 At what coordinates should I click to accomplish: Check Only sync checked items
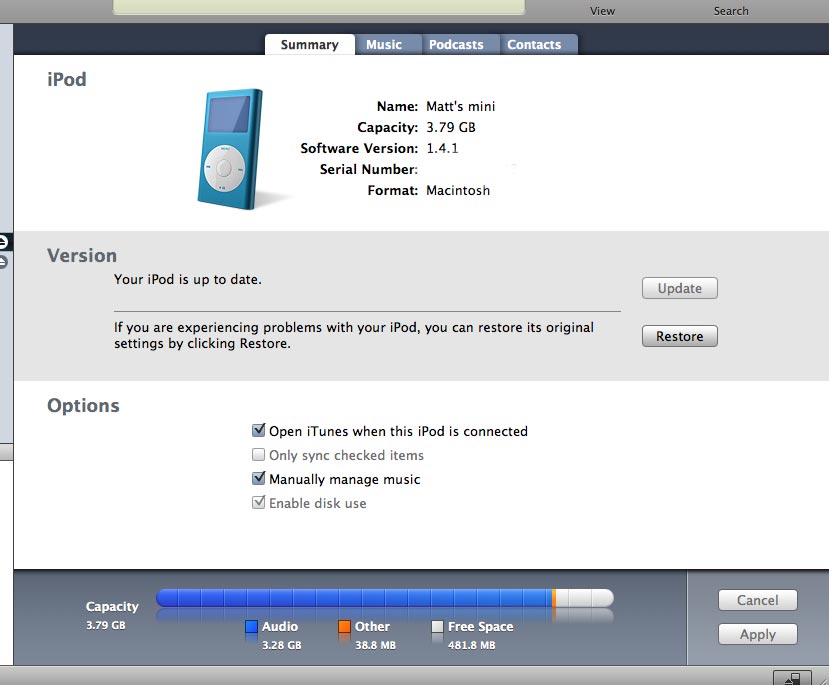click(259, 455)
